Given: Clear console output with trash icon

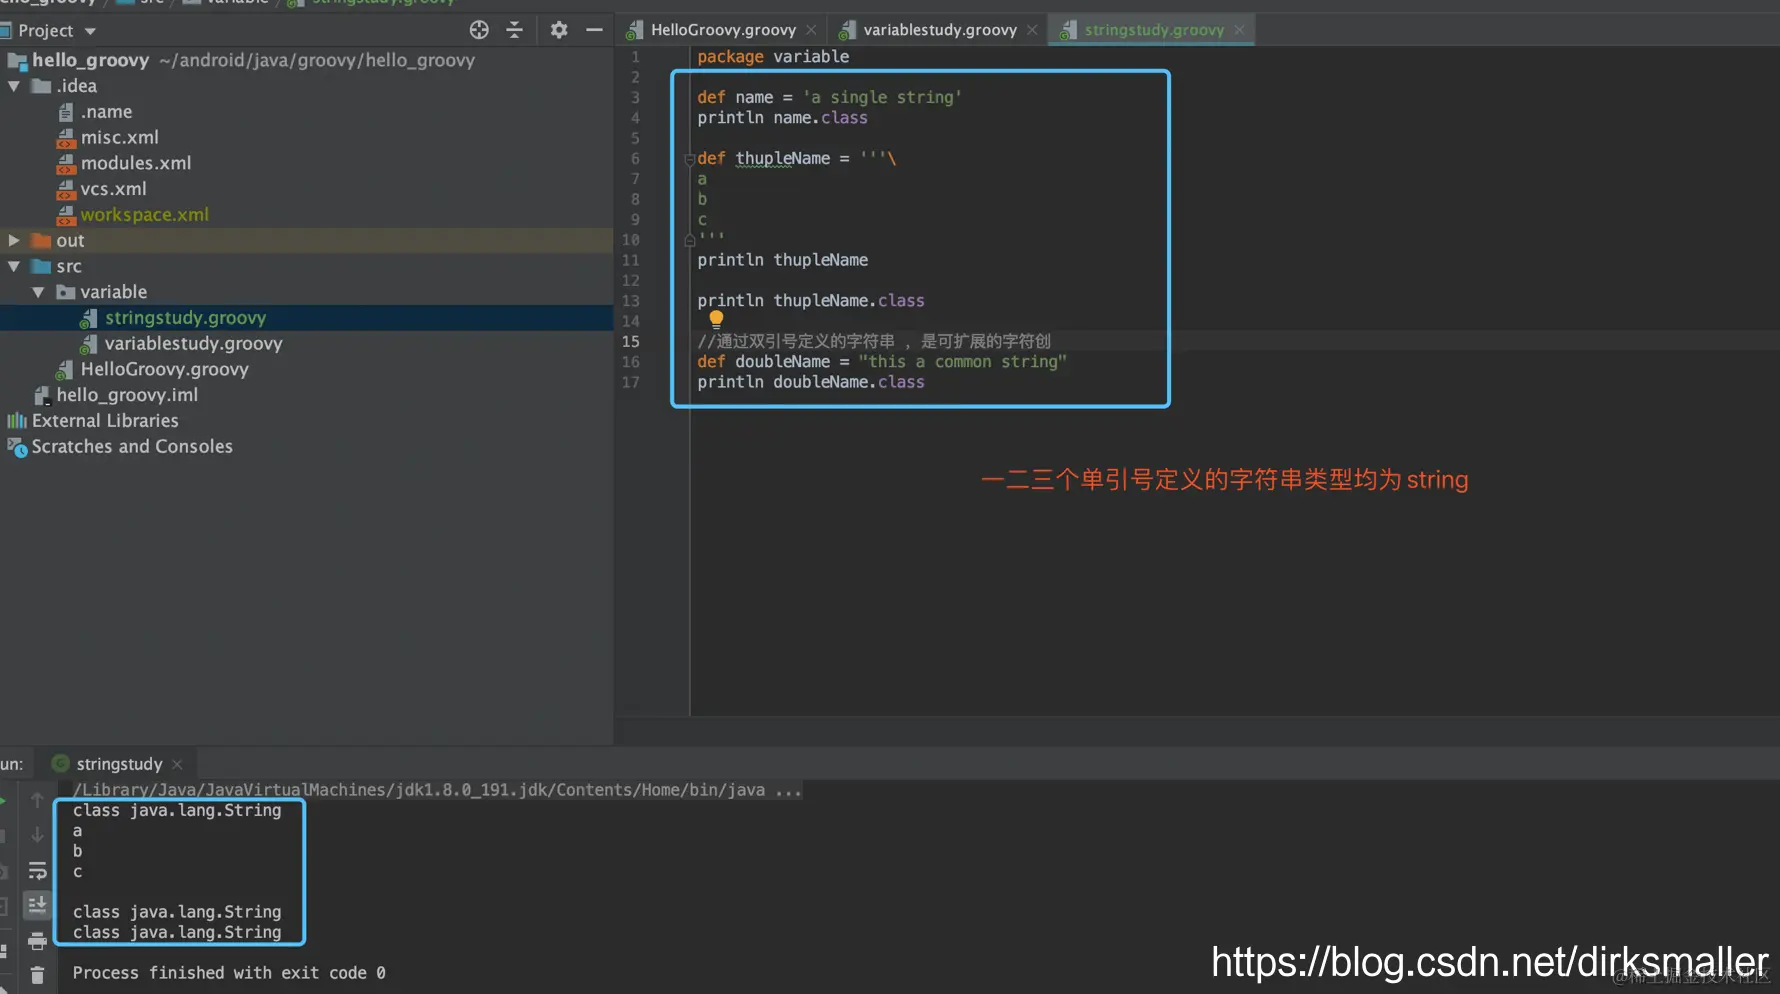Looking at the screenshot, I should coord(37,975).
